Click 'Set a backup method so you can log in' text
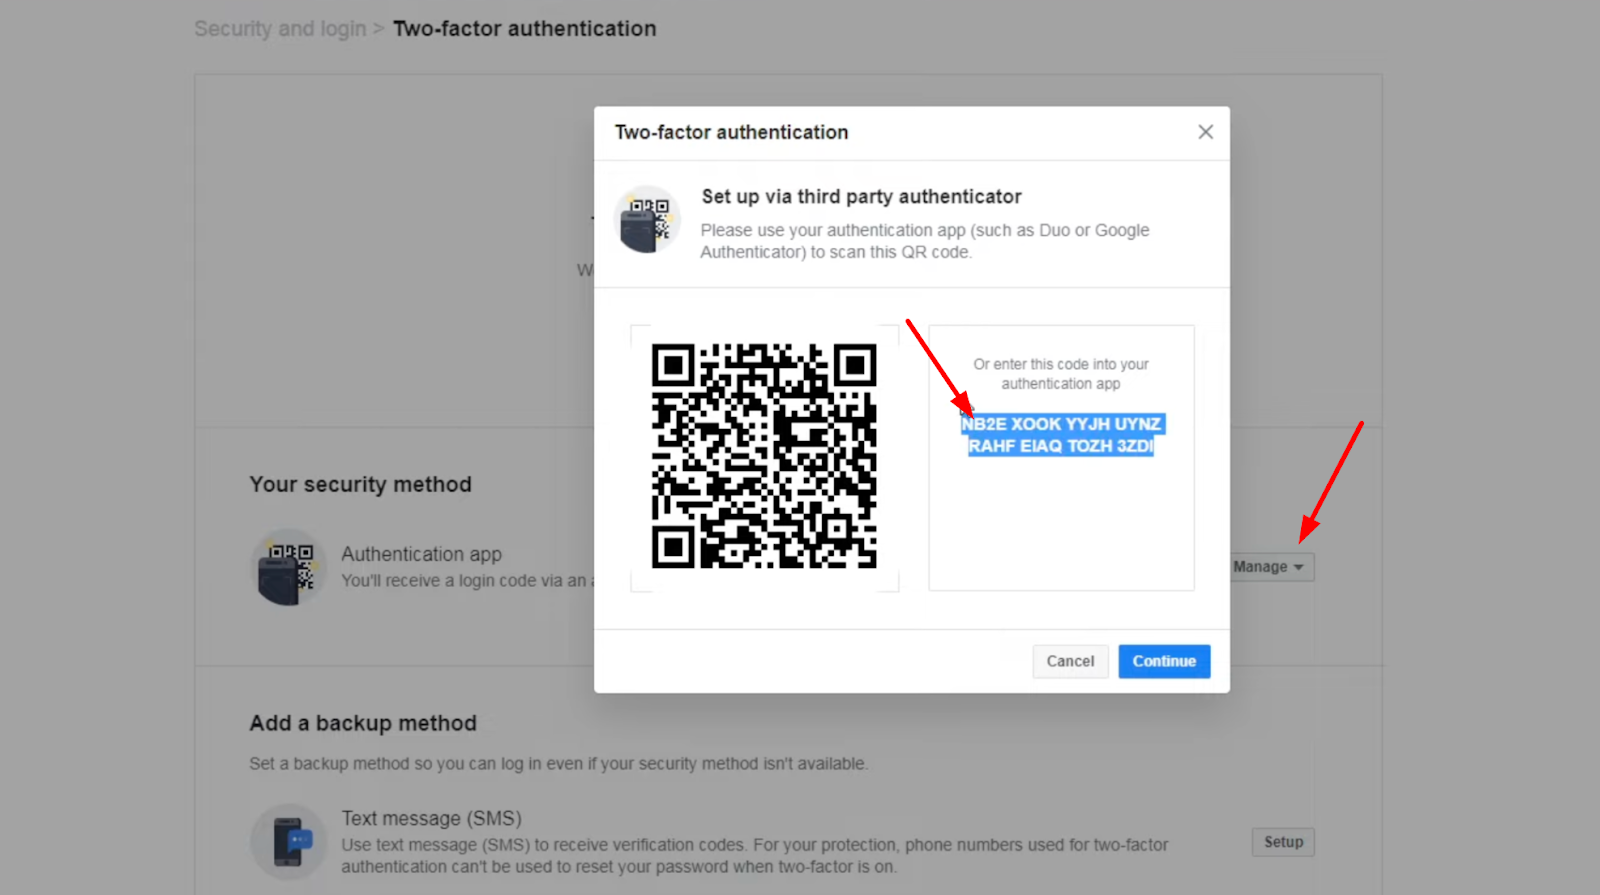Viewport: 1600px width, 895px height. 558,764
